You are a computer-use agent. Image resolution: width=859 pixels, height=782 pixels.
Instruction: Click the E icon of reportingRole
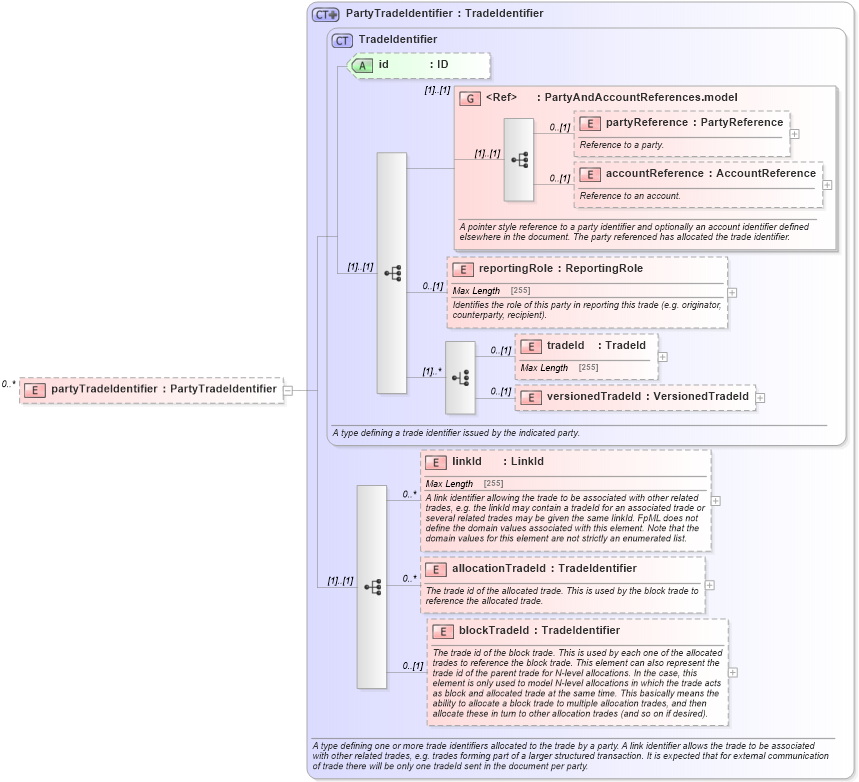tap(463, 270)
